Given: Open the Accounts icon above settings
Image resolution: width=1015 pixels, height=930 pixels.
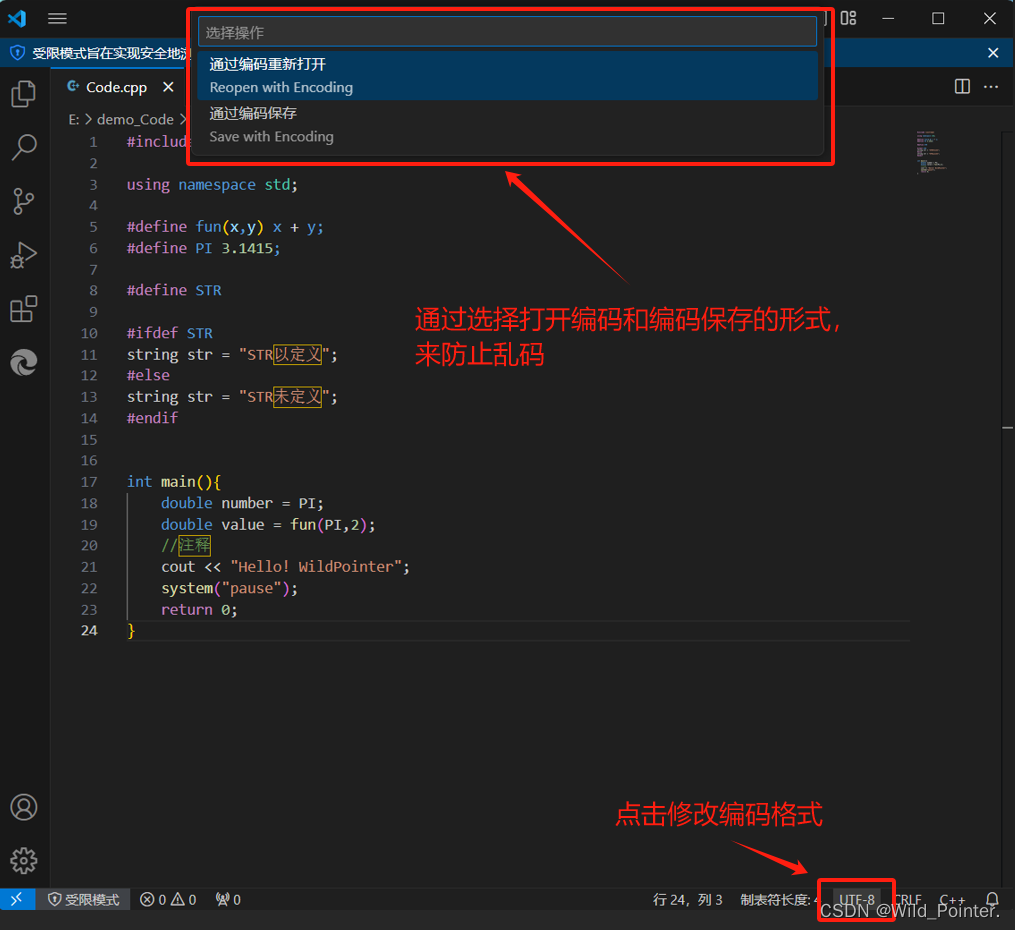Looking at the screenshot, I should pyautogui.click(x=24, y=807).
